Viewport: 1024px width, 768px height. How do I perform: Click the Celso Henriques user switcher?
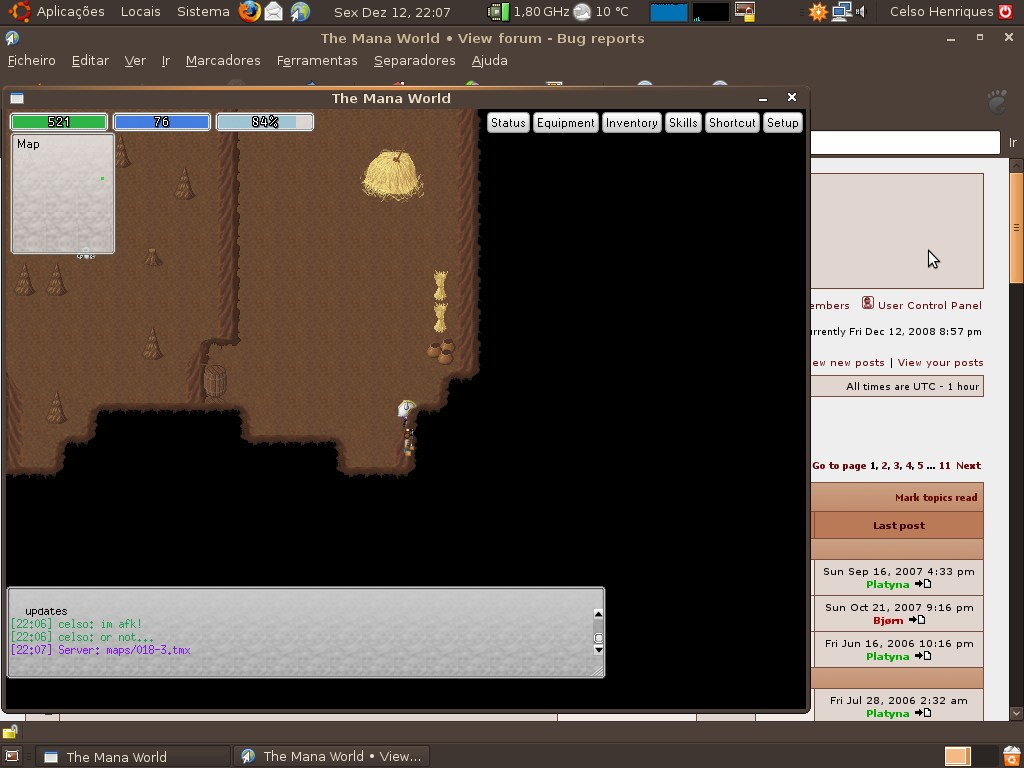[941, 11]
